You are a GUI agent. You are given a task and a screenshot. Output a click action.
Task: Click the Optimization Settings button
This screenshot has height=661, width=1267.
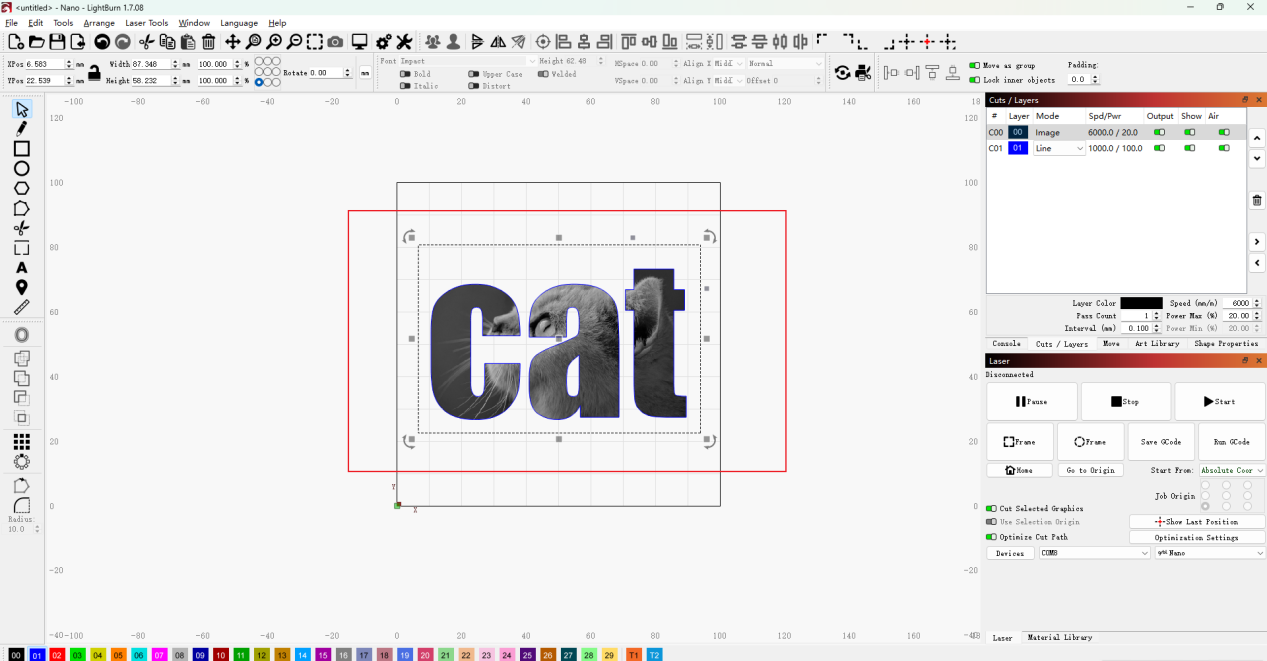click(1197, 538)
